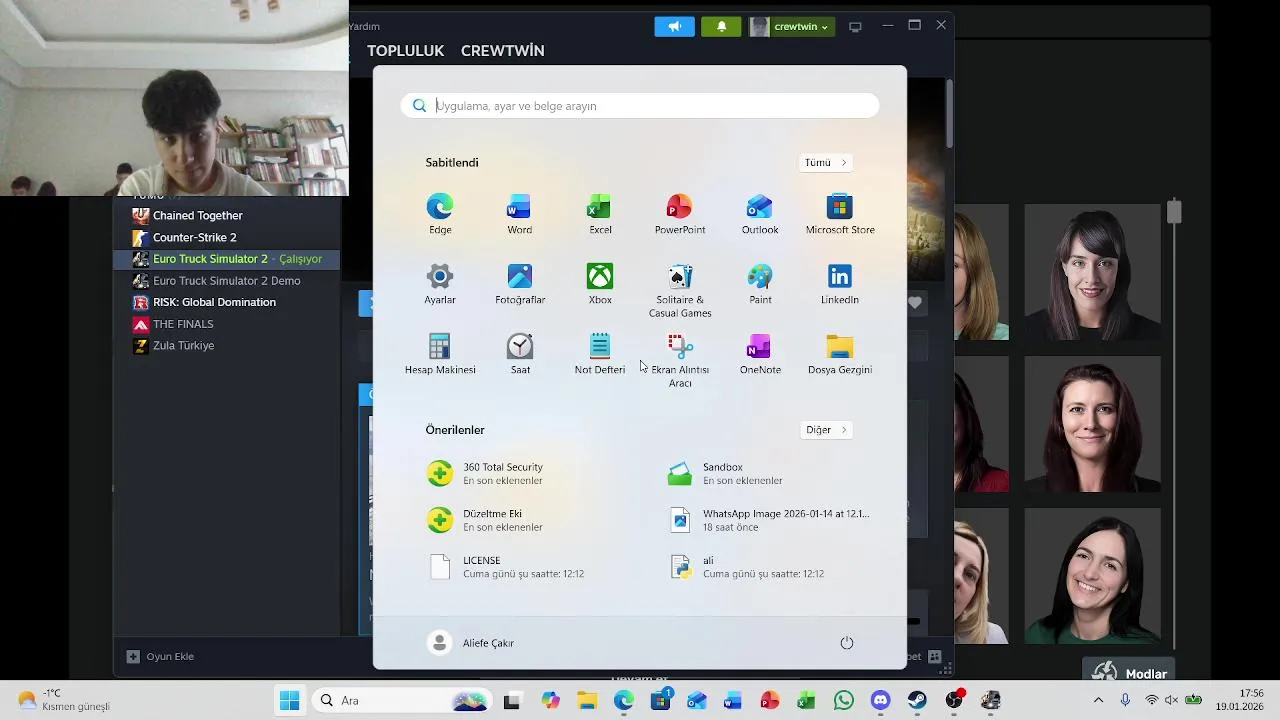Click the Windows Start button
1280x720 pixels.
click(x=289, y=701)
